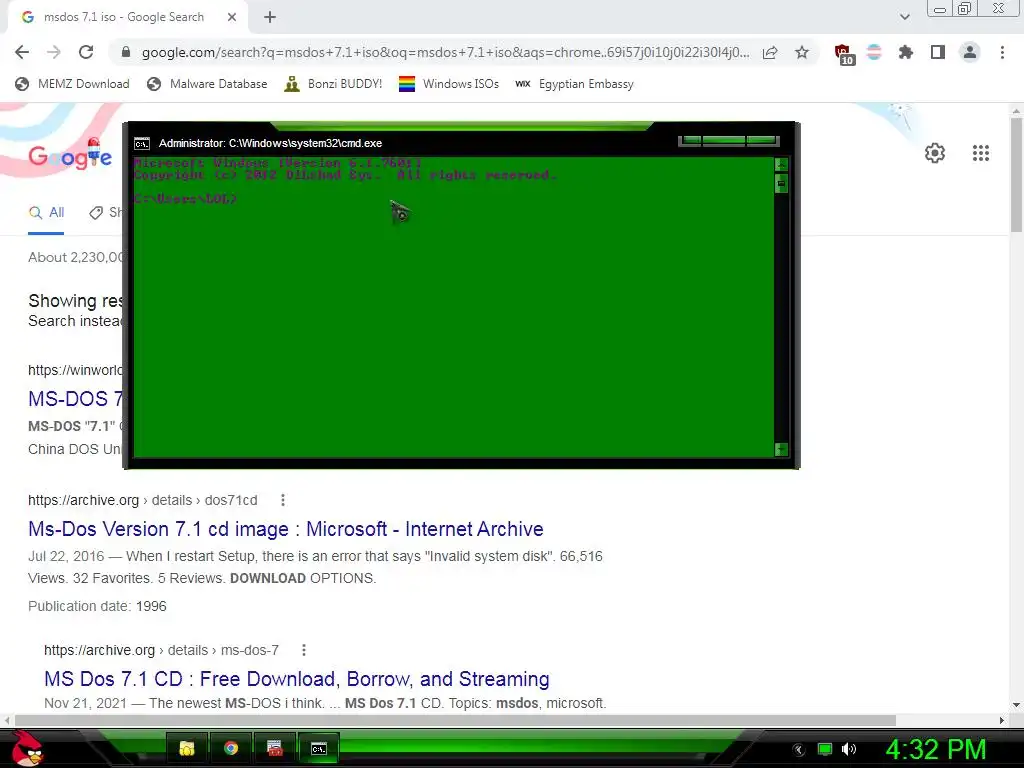
Task: Click the Chrome vertical page scrollbar thumb
Action: point(1016,174)
